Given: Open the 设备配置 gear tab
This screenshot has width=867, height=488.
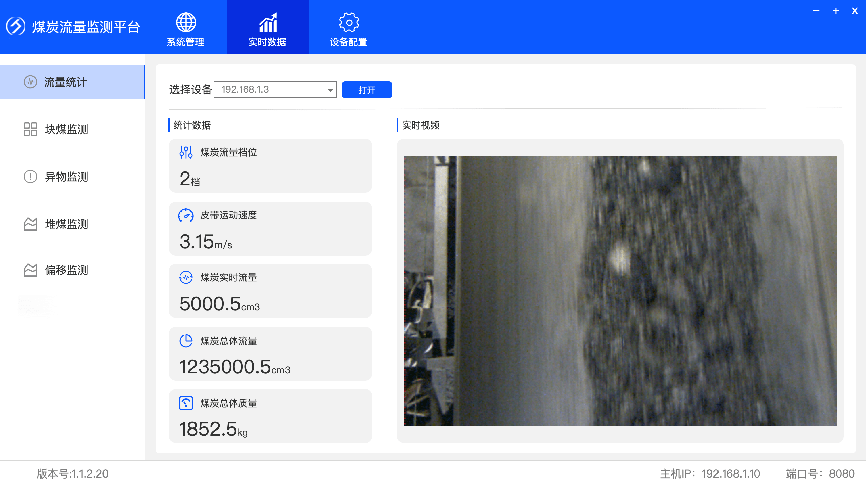Looking at the screenshot, I should point(348,28).
